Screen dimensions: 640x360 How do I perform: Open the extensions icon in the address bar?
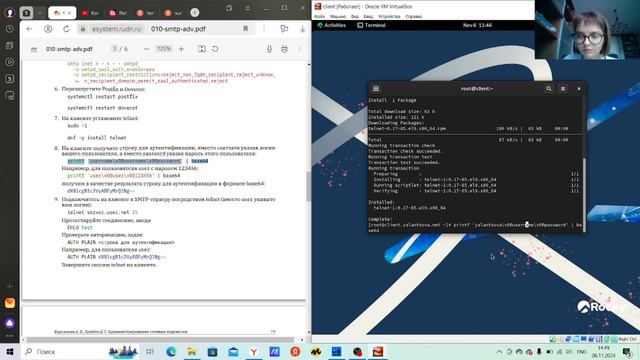click(284, 29)
